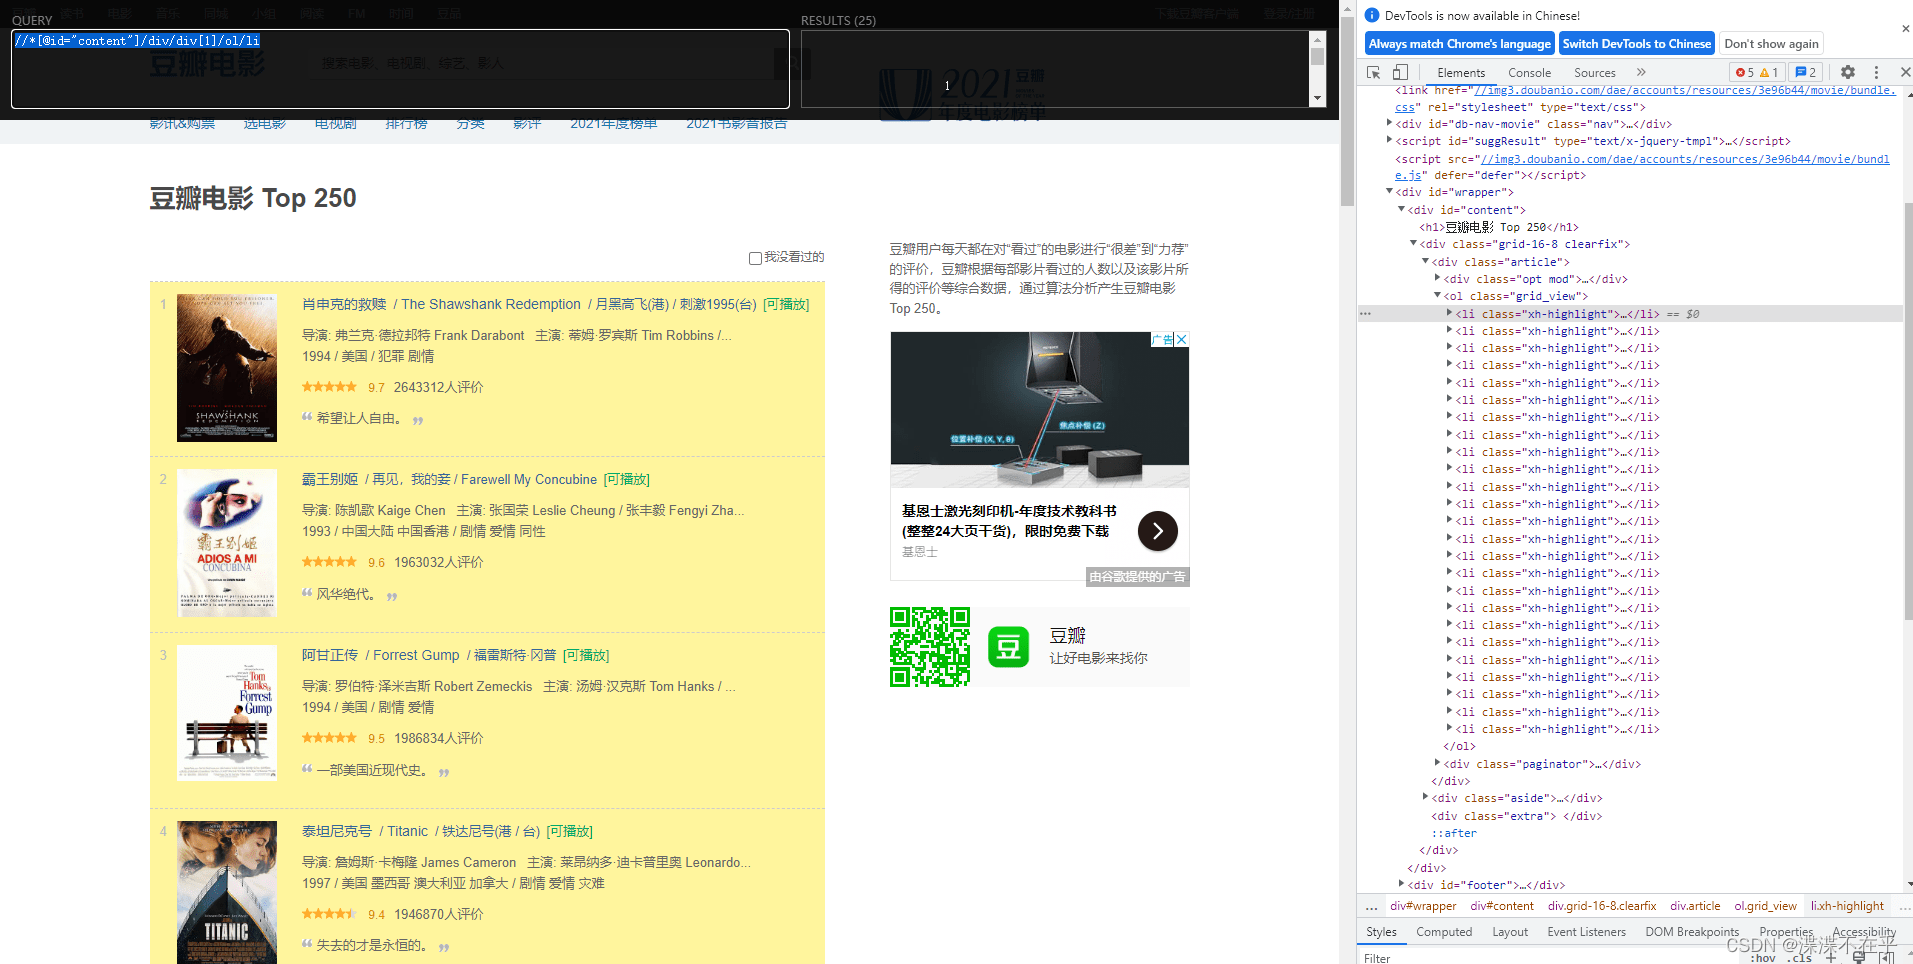Open DevTools settings gear
The height and width of the screenshot is (964, 1913).
[x=1848, y=72]
